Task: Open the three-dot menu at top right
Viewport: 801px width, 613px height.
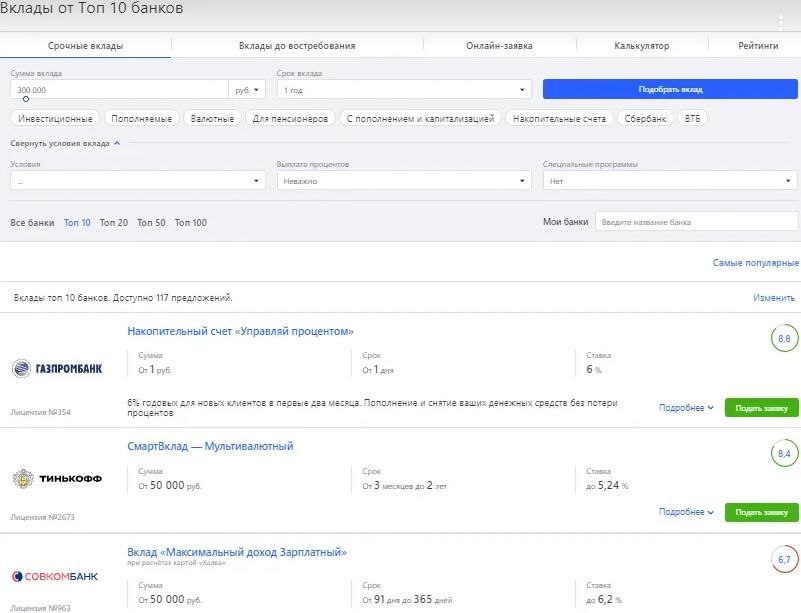Action: coord(781,22)
